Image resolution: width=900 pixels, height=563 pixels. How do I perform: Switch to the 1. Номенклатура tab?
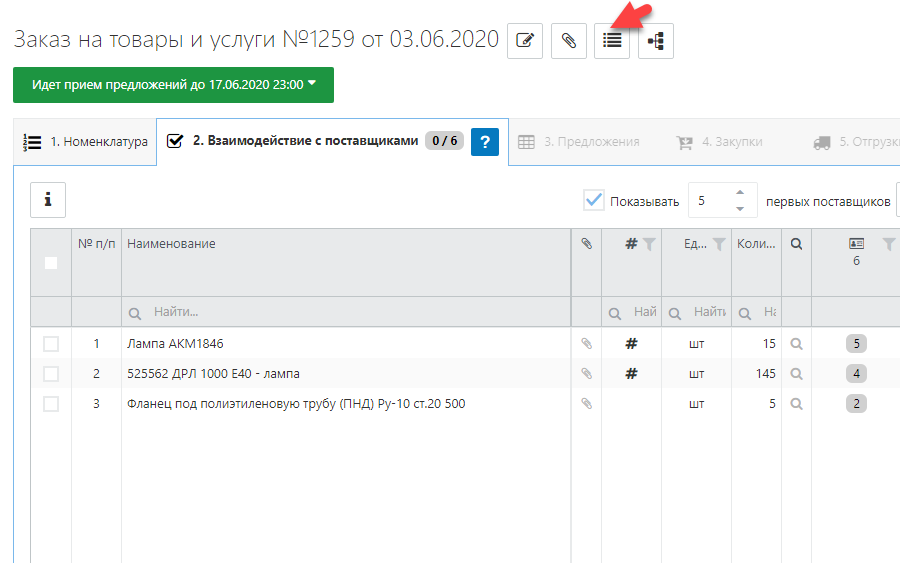click(x=86, y=142)
